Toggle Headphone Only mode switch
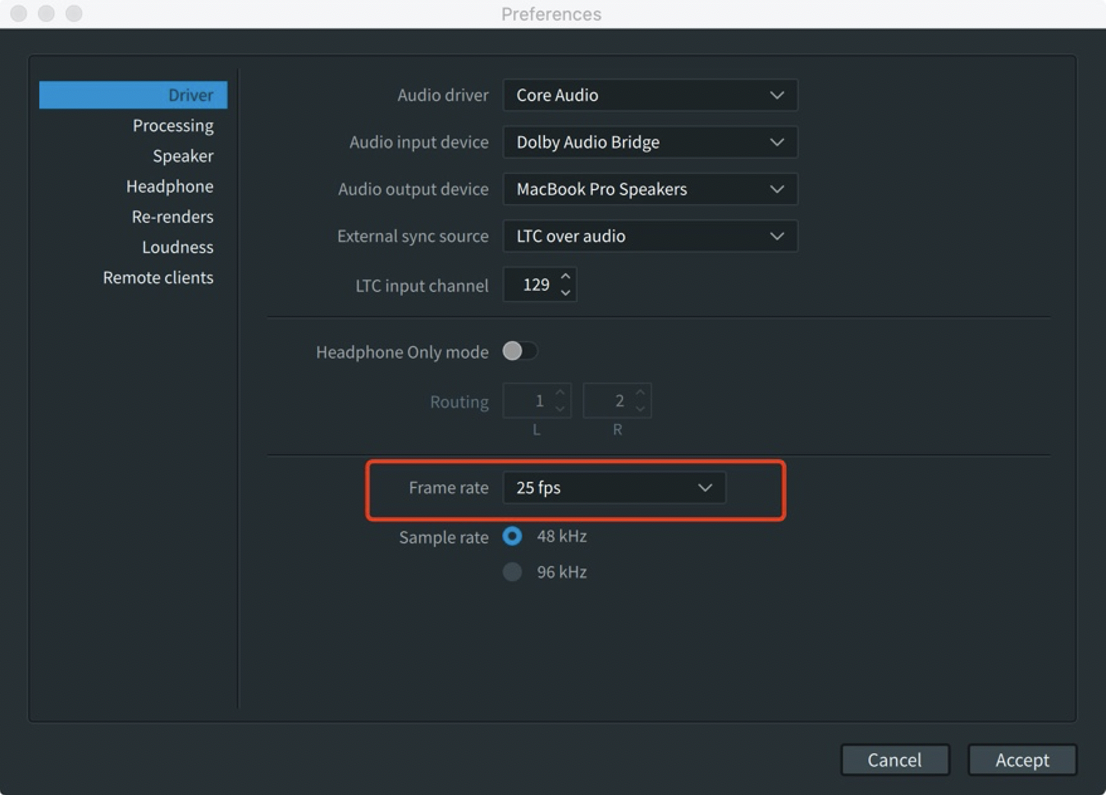 [x=520, y=351]
